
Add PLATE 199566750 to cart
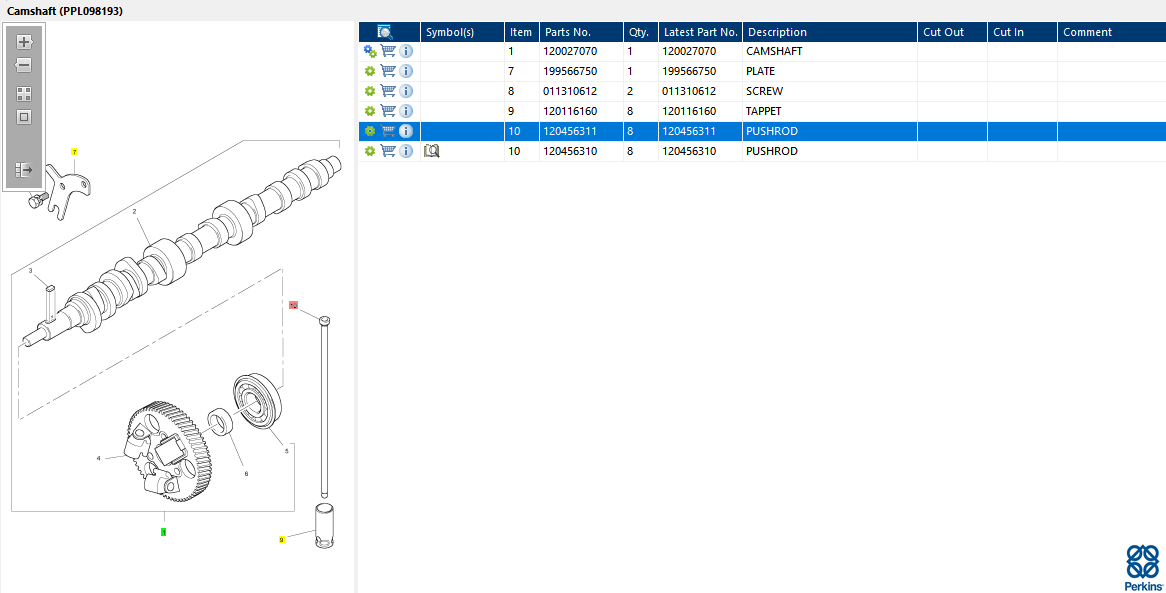point(388,71)
